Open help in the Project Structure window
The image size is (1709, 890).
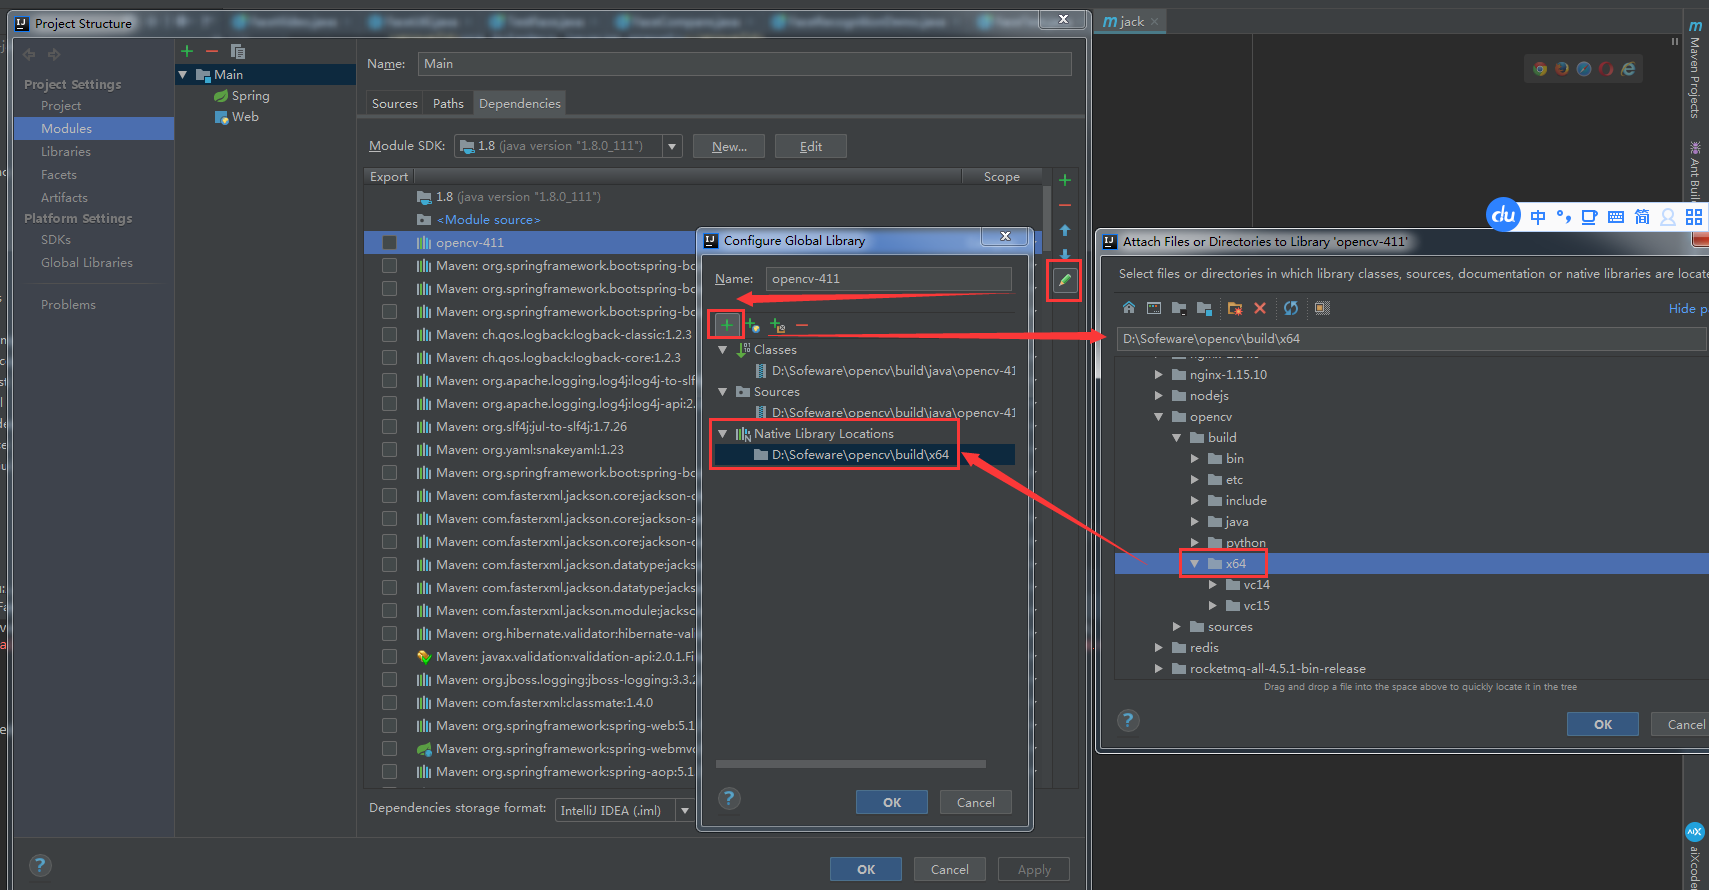pyautogui.click(x=40, y=866)
